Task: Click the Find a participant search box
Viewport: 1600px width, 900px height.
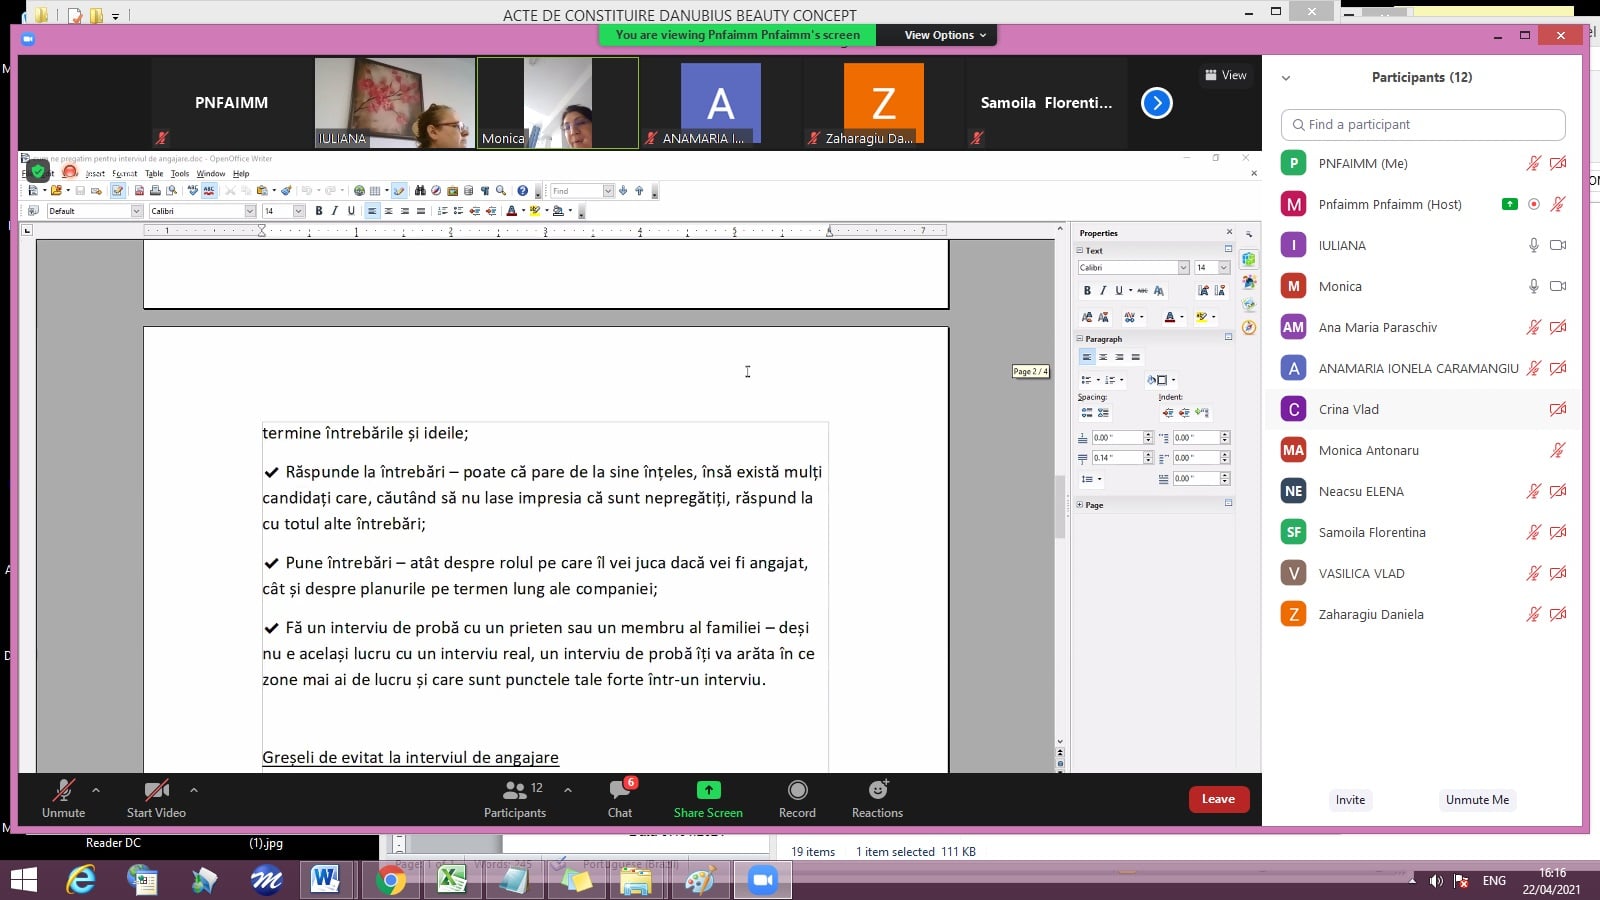Action: [1422, 125]
